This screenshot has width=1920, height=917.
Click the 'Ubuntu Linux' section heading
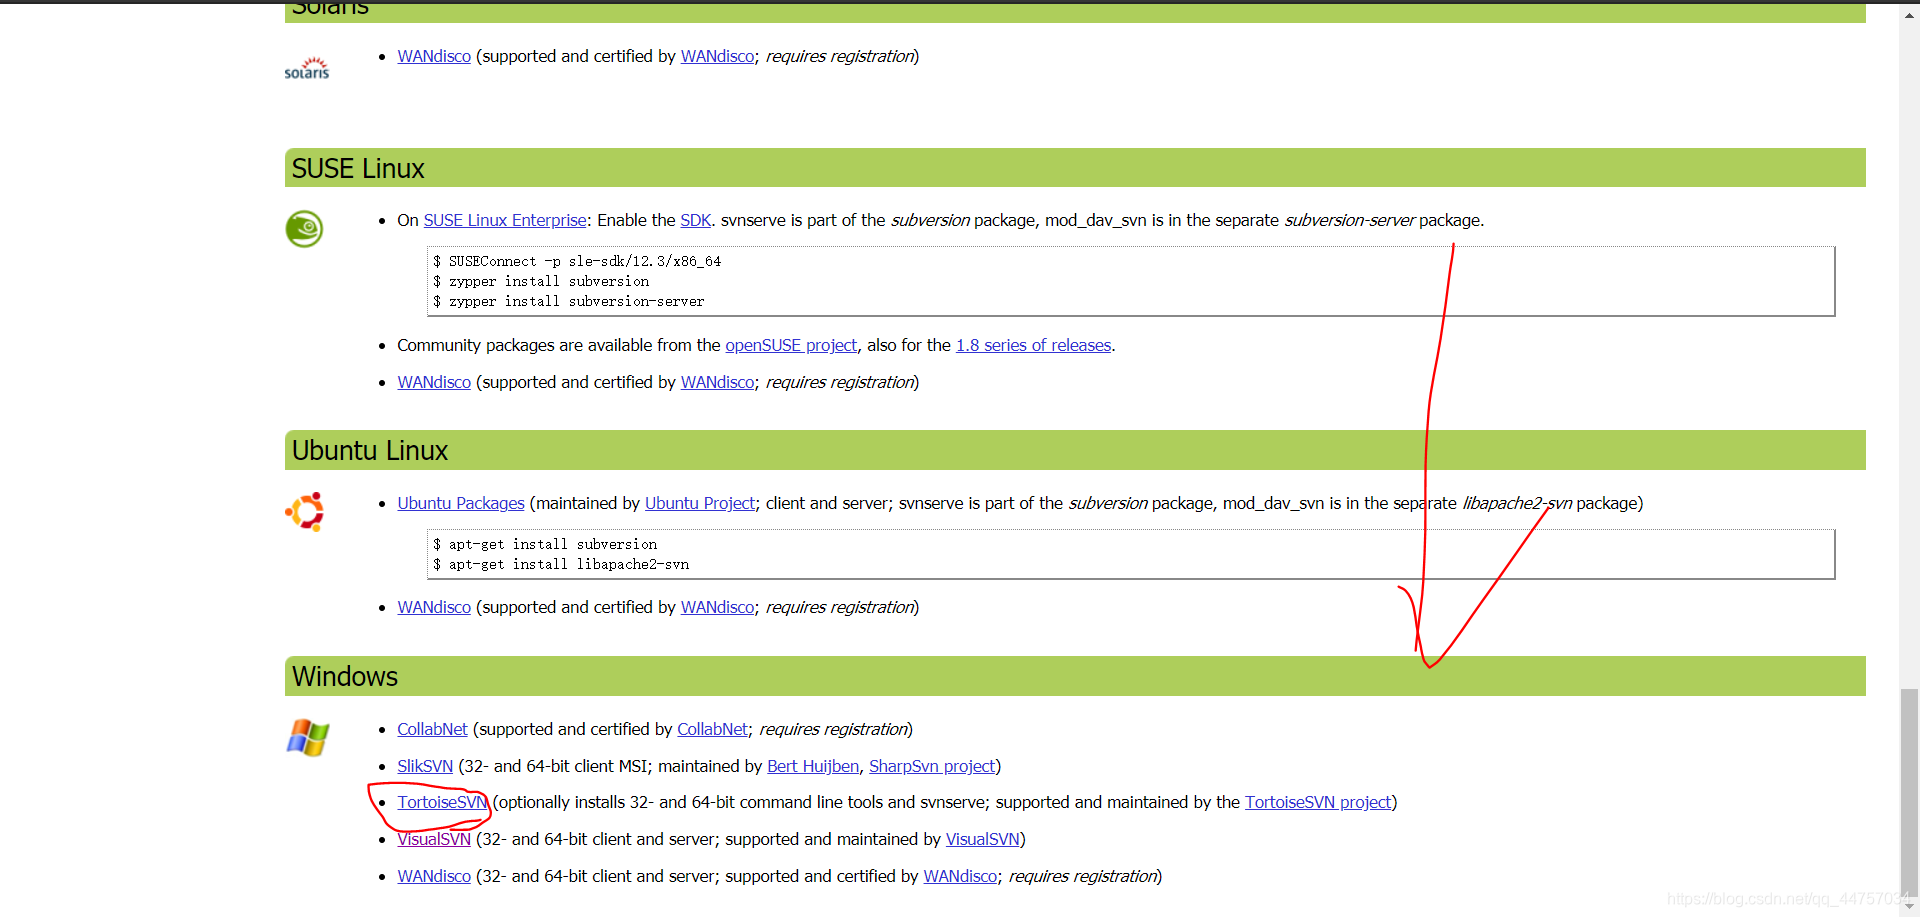370,451
